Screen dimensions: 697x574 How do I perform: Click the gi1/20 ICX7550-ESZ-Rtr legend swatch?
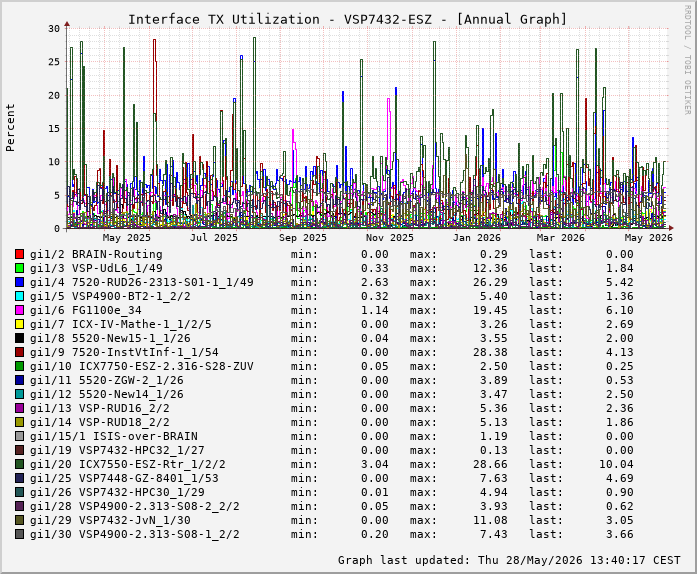(x=19, y=464)
